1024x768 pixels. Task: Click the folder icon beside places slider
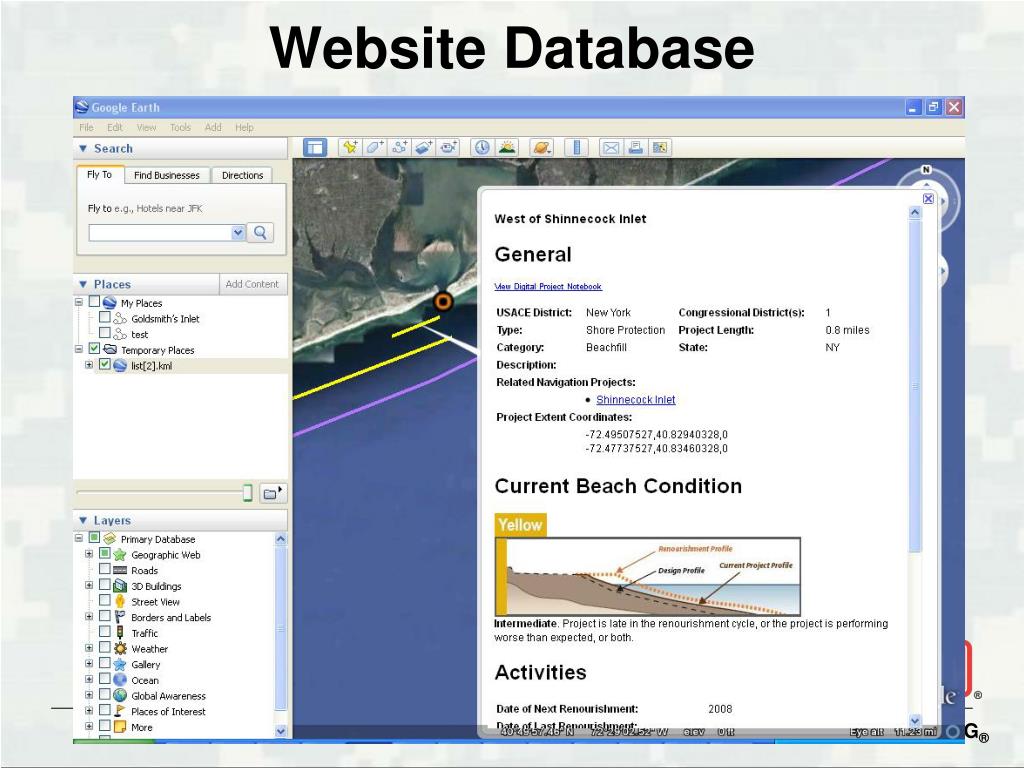[x=273, y=493]
